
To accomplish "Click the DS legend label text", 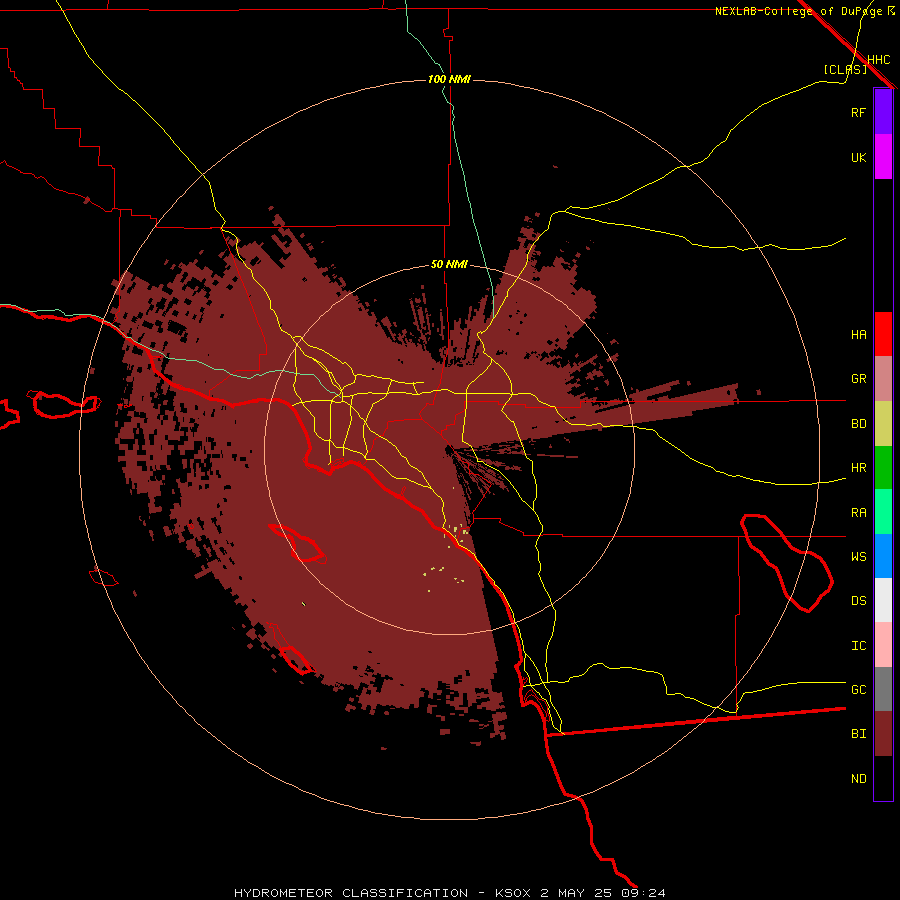I will 858,601.
